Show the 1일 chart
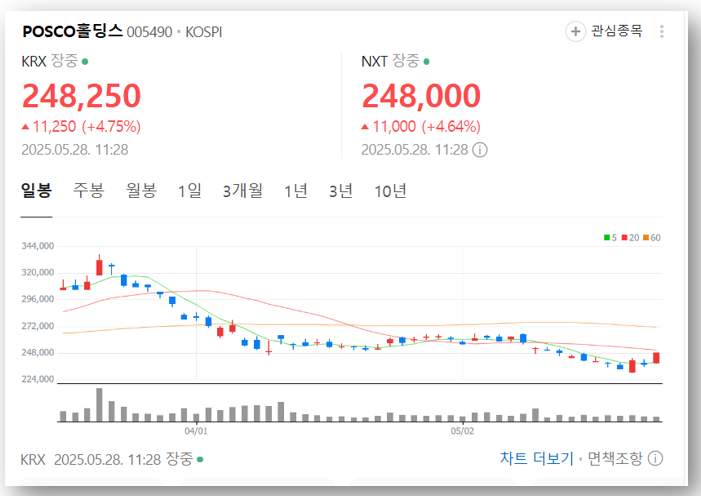The height and width of the screenshot is (496, 701). (x=190, y=191)
